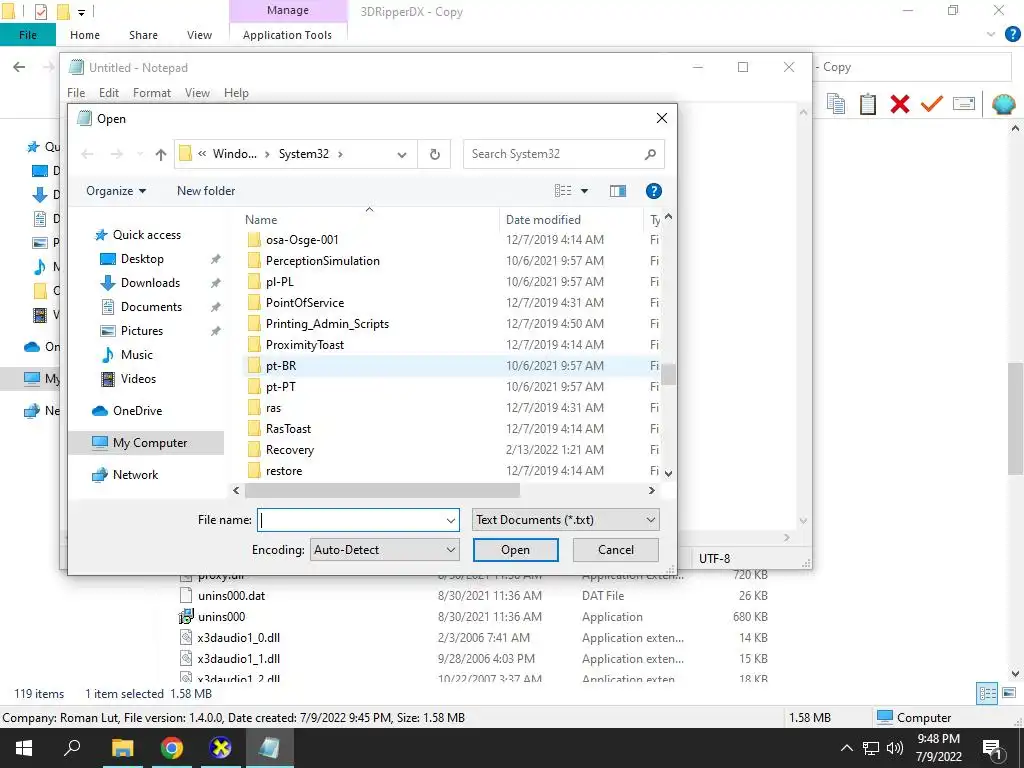Viewport: 1024px width, 768px height.
Task: Click the view layout icon in Open dialog
Action: (x=562, y=191)
